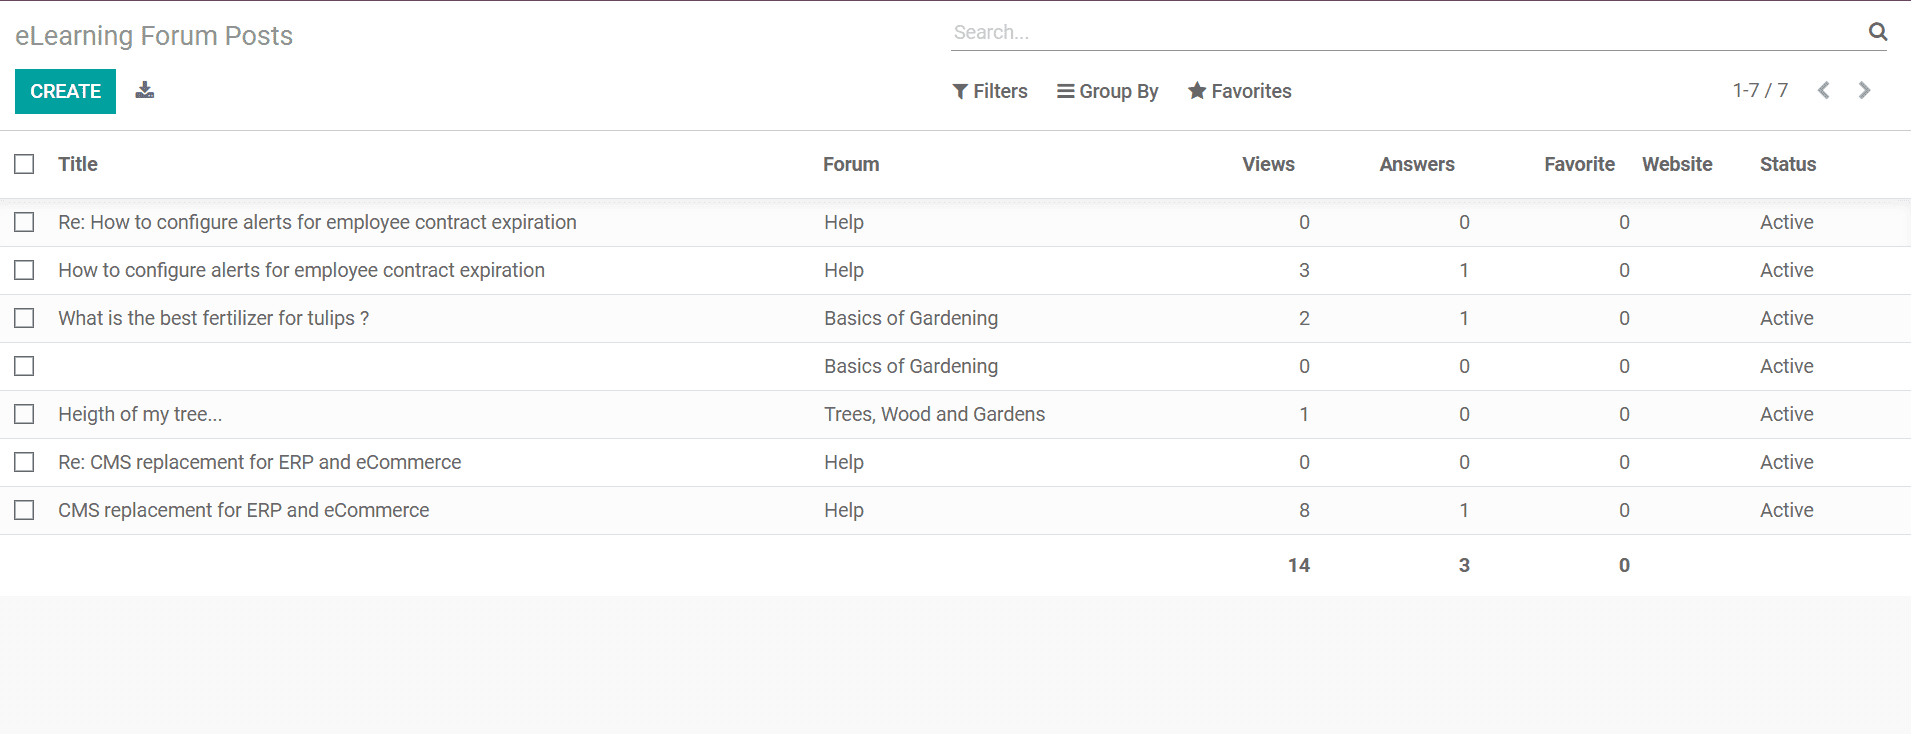The image size is (1911, 734).
Task: Sort by Status column header
Action: [x=1788, y=164]
